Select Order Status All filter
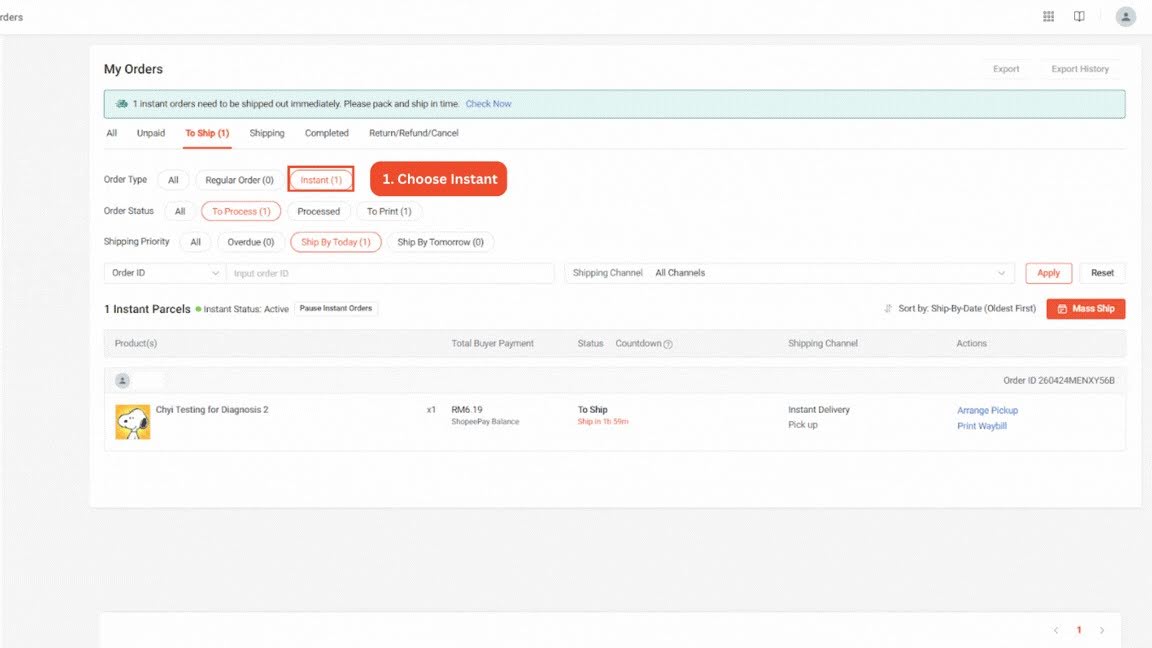This screenshot has width=1152, height=648. click(x=180, y=212)
